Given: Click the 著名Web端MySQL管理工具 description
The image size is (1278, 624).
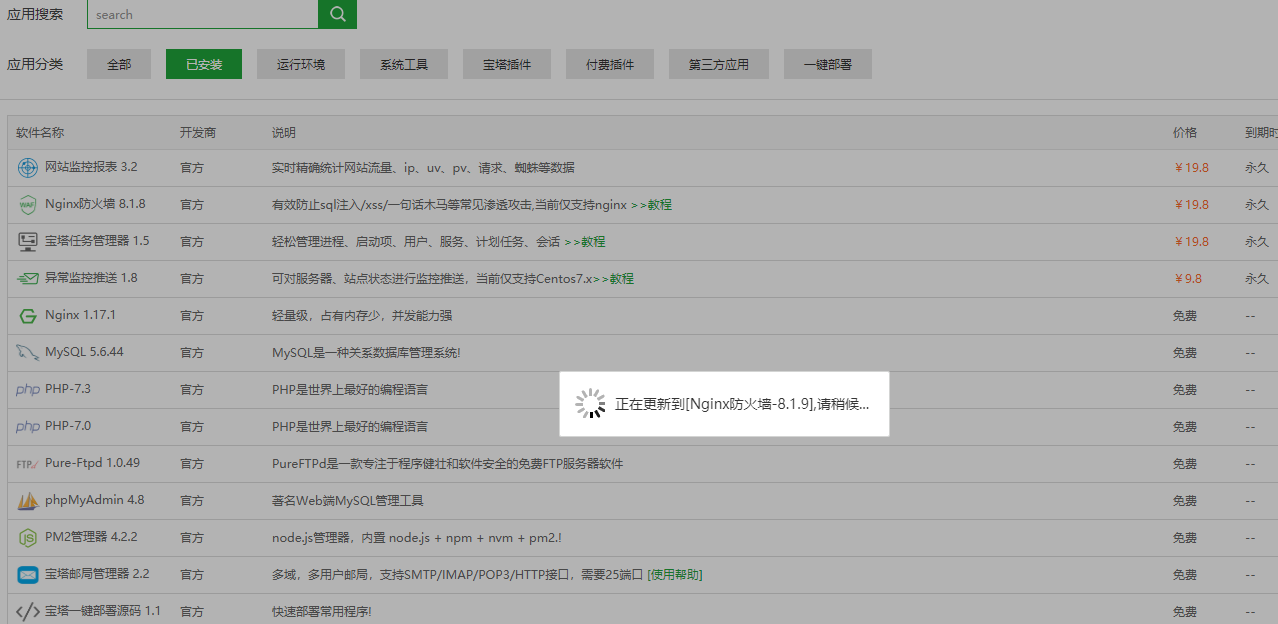Looking at the screenshot, I should (x=348, y=501).
